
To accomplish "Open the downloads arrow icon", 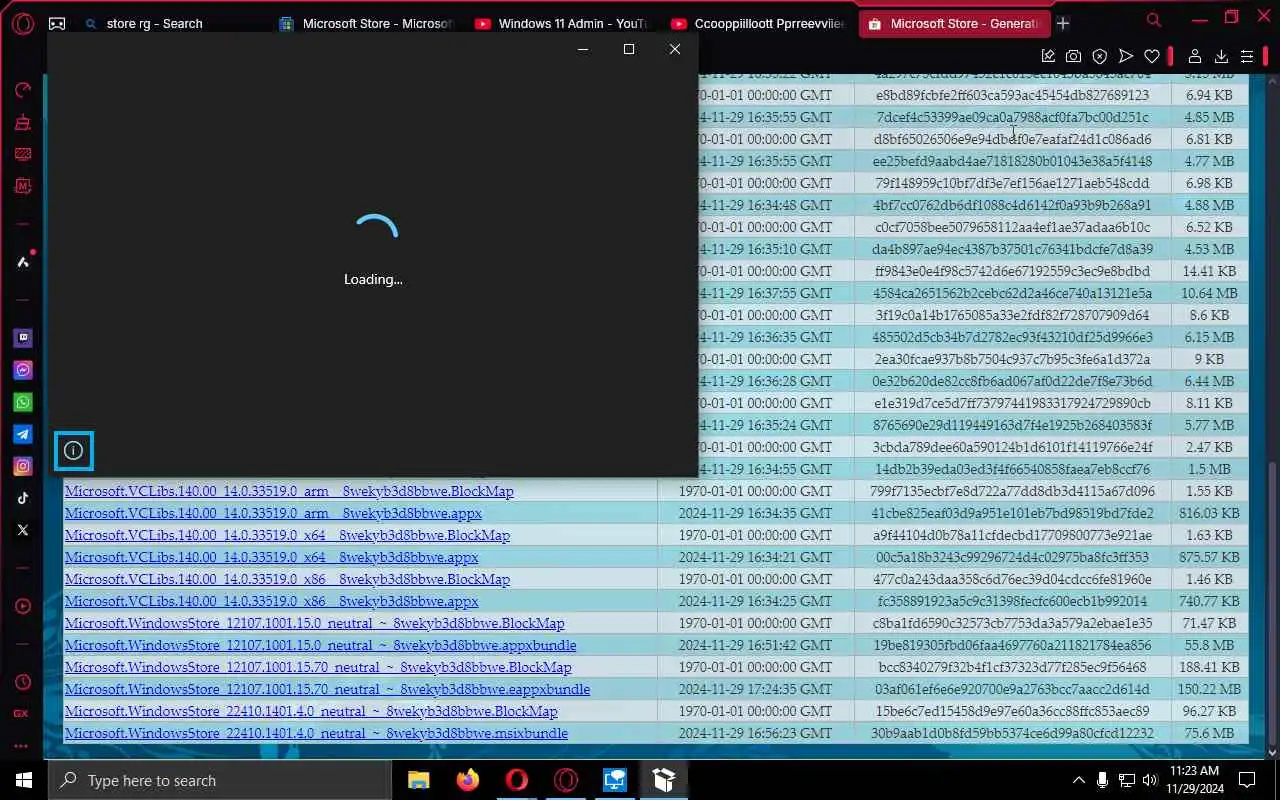I will 1221,57.
